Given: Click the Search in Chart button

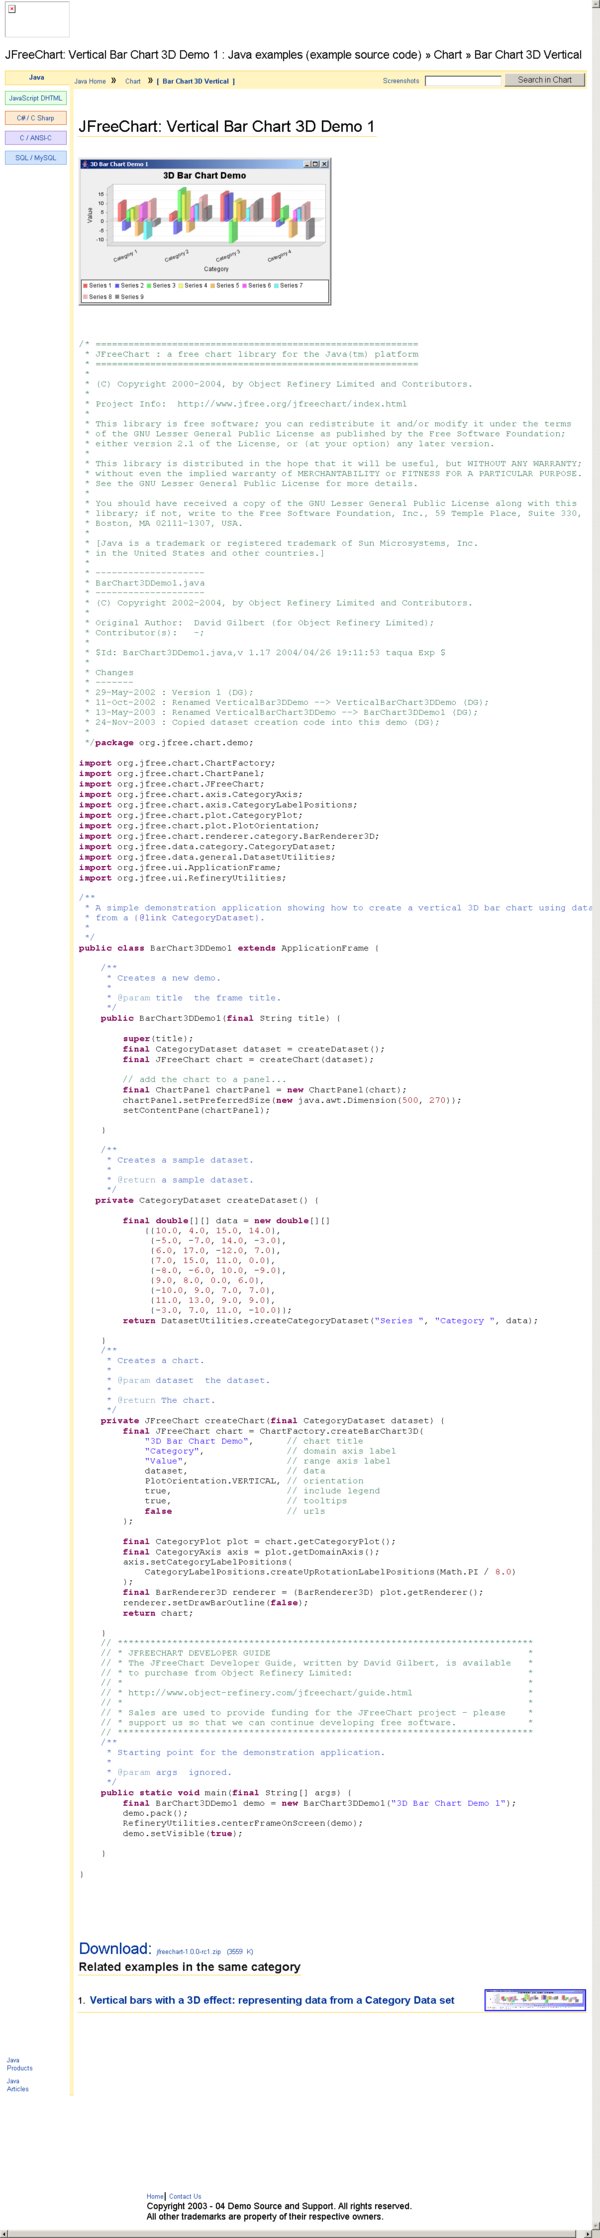Looking at the screenshot, I should (545, 80).
